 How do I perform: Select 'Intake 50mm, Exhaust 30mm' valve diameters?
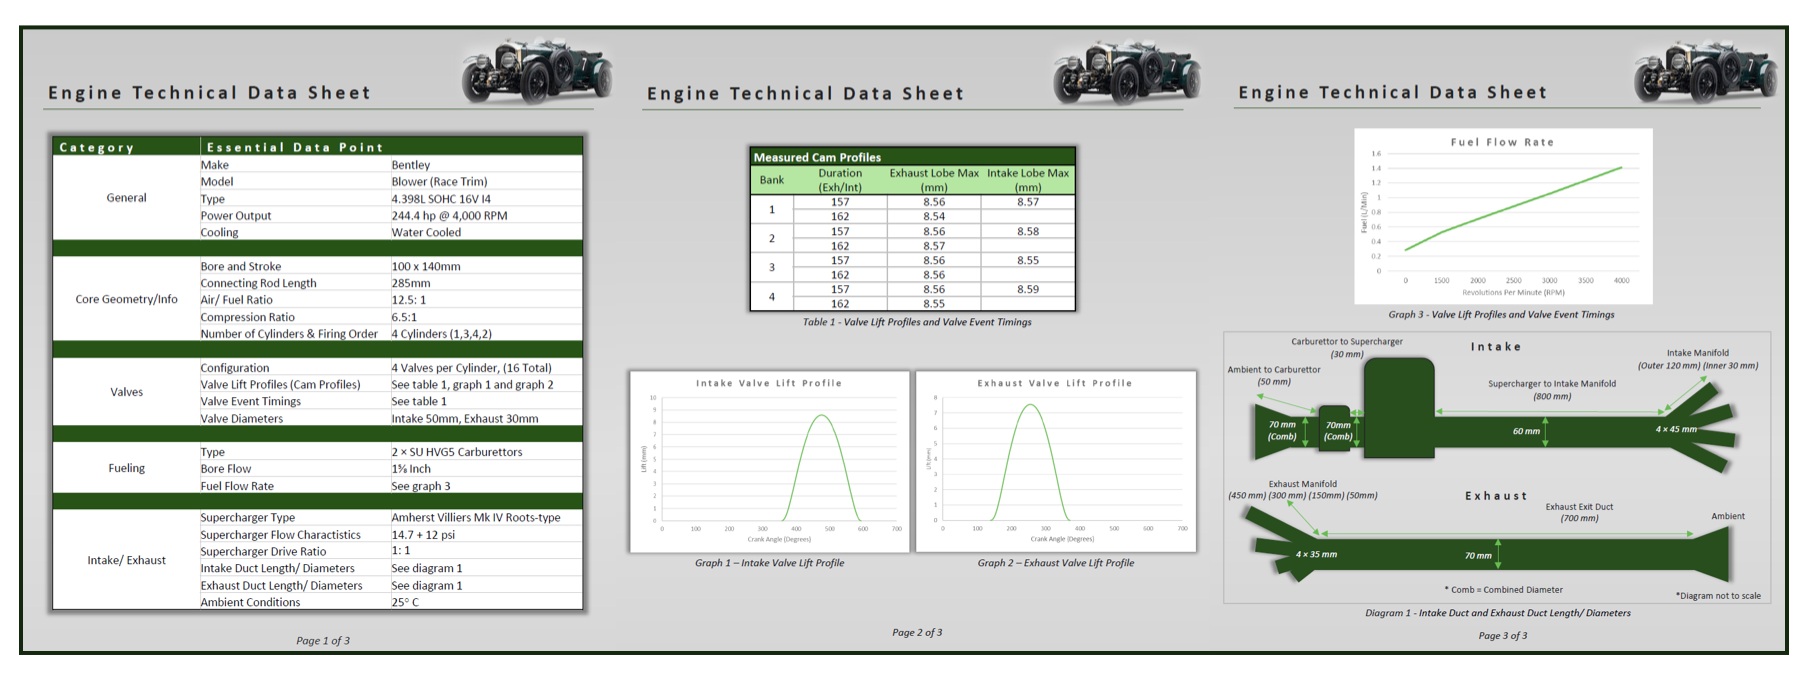click(465, 419)
